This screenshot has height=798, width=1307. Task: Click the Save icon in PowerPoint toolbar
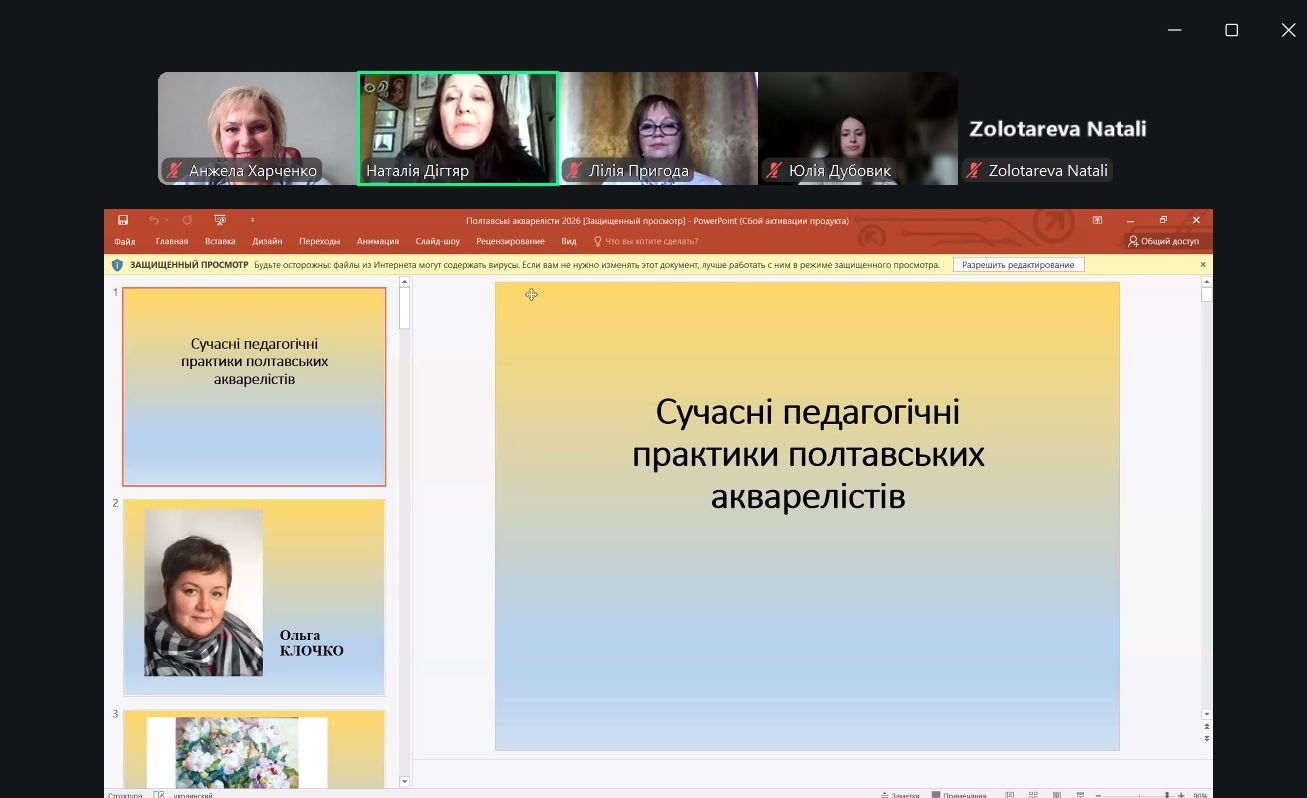tap(122, 220)
